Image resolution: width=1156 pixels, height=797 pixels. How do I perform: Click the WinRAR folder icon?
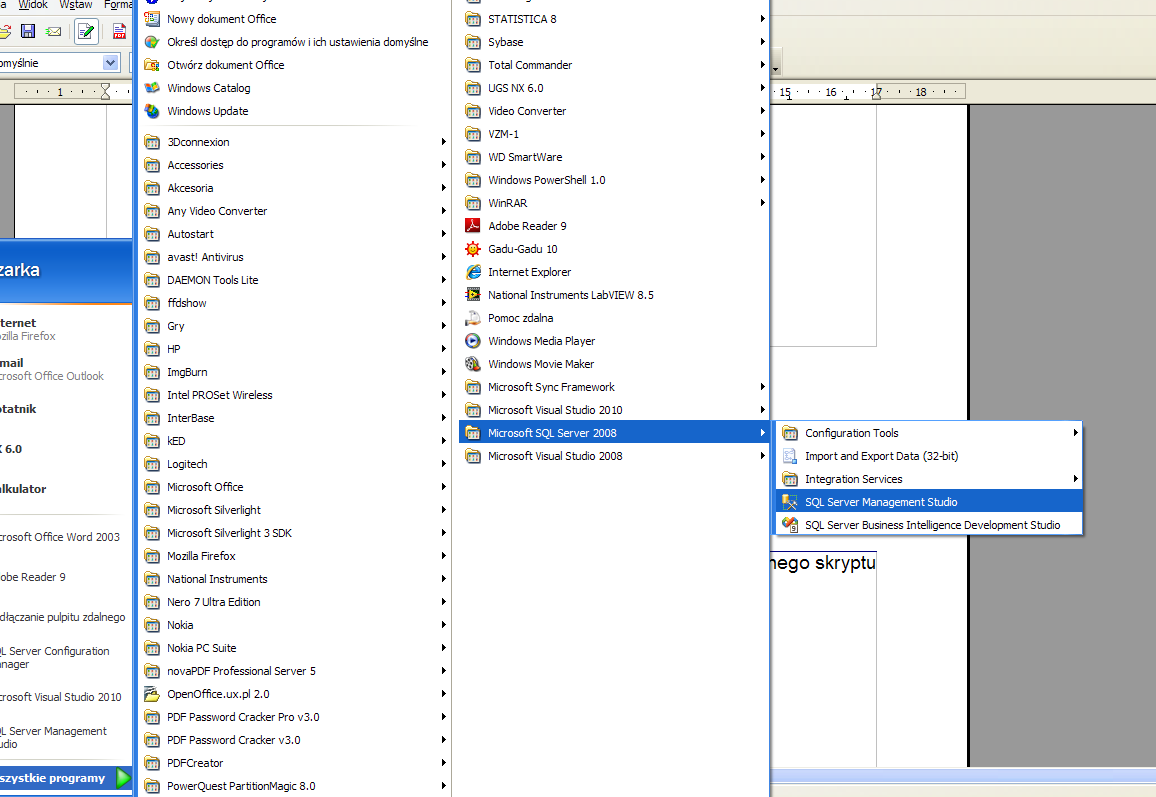click(x=473, y=203)
